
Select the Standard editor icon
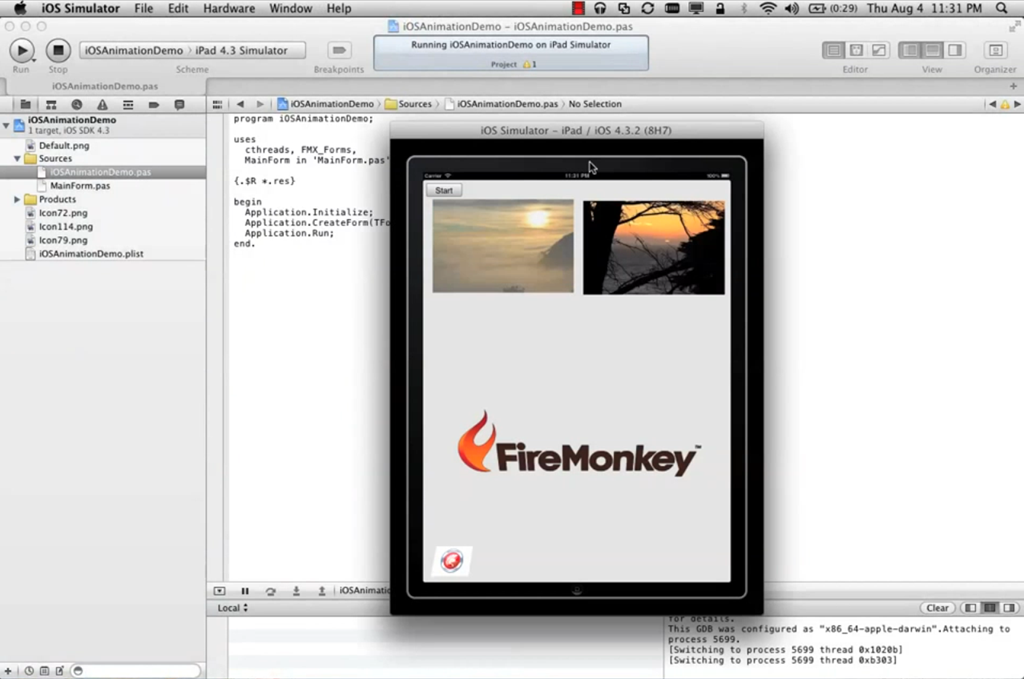click(x=833, y=50)
